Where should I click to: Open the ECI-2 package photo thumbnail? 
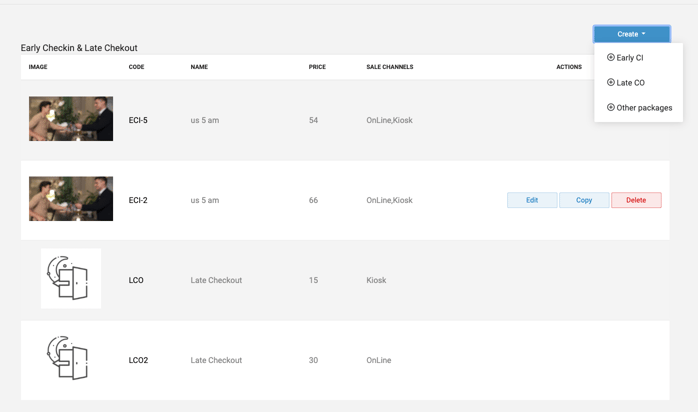(x=71, y=198)
